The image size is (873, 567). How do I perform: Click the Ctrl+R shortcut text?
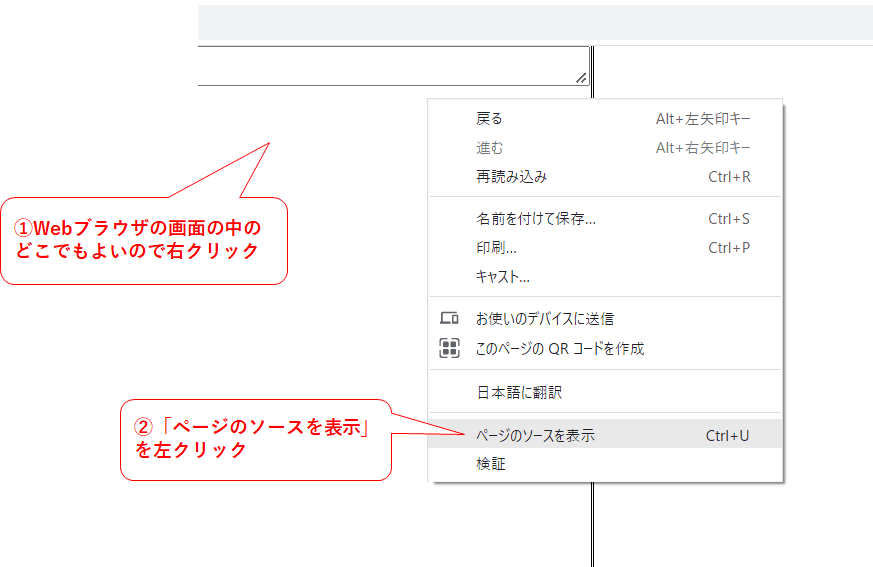point(729,177)
